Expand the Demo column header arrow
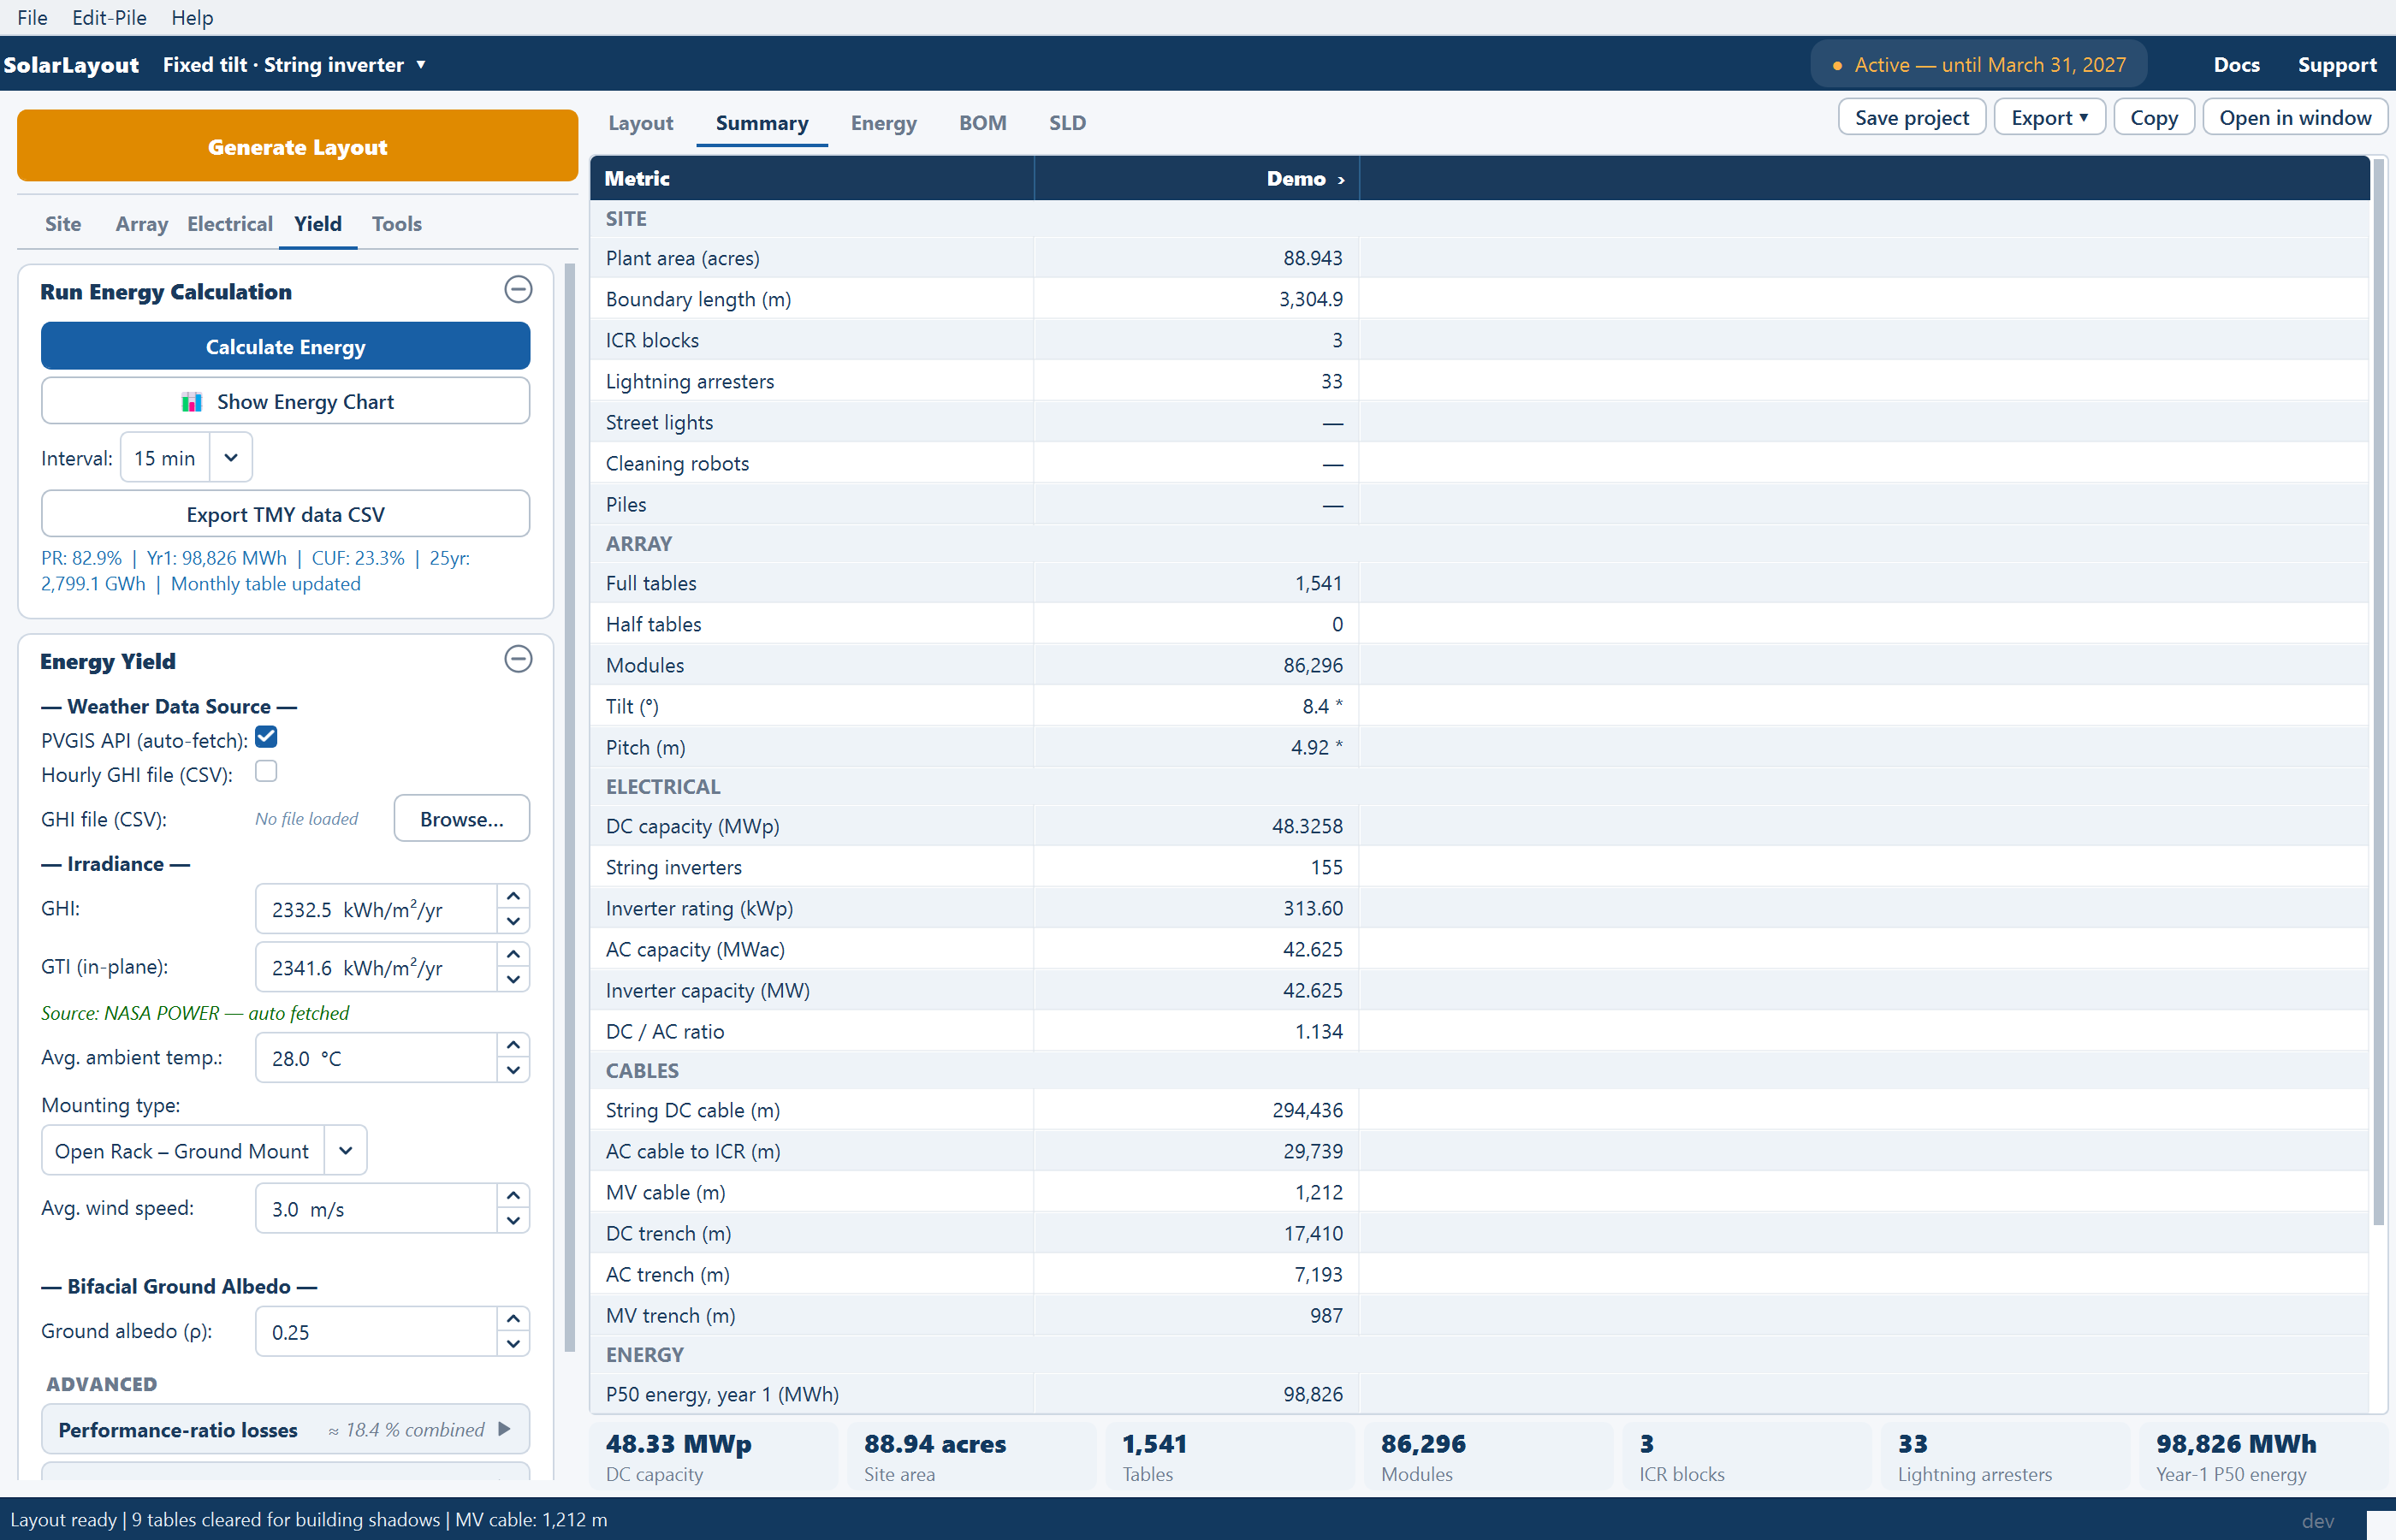 [x=1342, y=180]
